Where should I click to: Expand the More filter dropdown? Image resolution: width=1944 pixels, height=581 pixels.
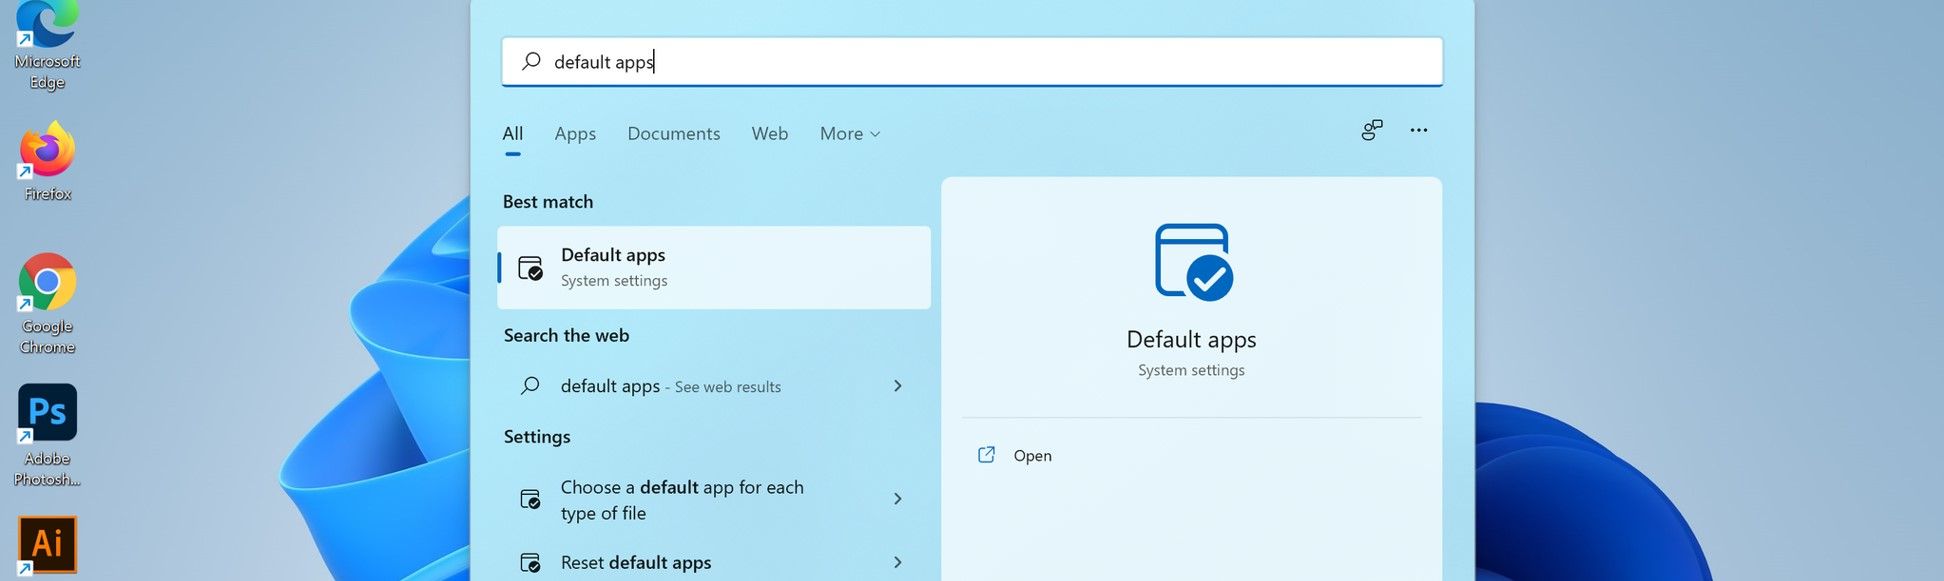pyautogui.click(x=849, y=134)
